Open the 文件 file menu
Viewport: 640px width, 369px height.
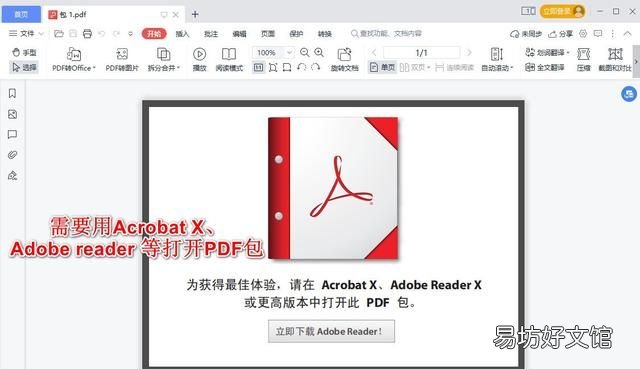26,33
